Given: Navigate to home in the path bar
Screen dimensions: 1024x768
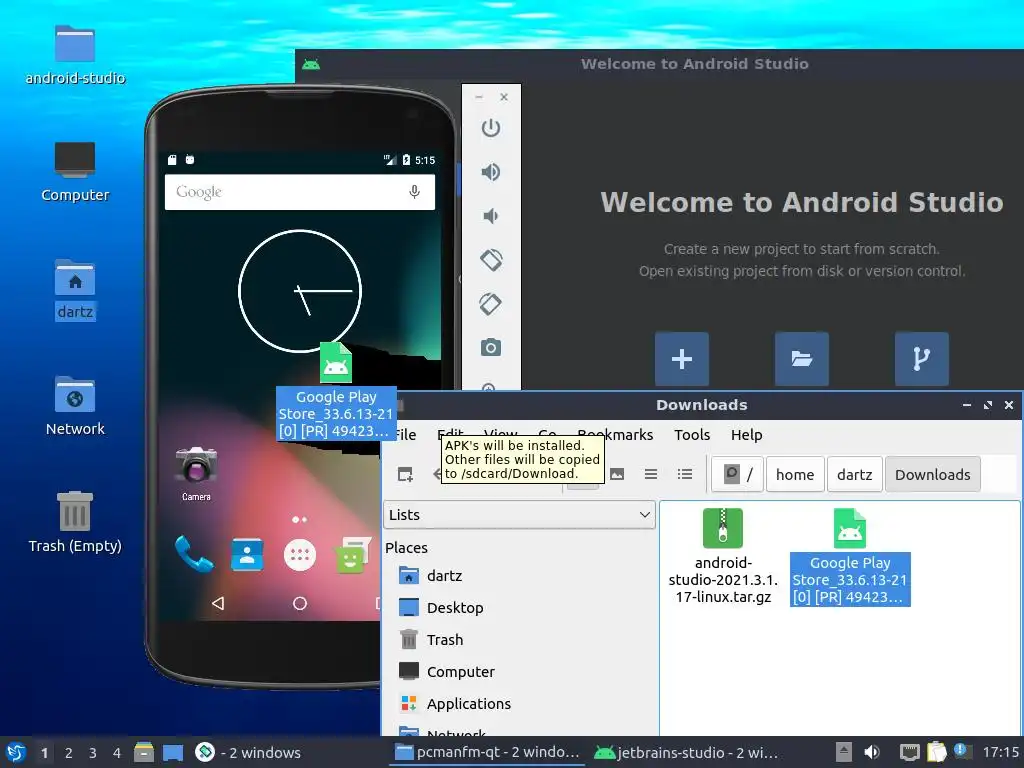Looking at the screenshot, I should tap(795, 475).
